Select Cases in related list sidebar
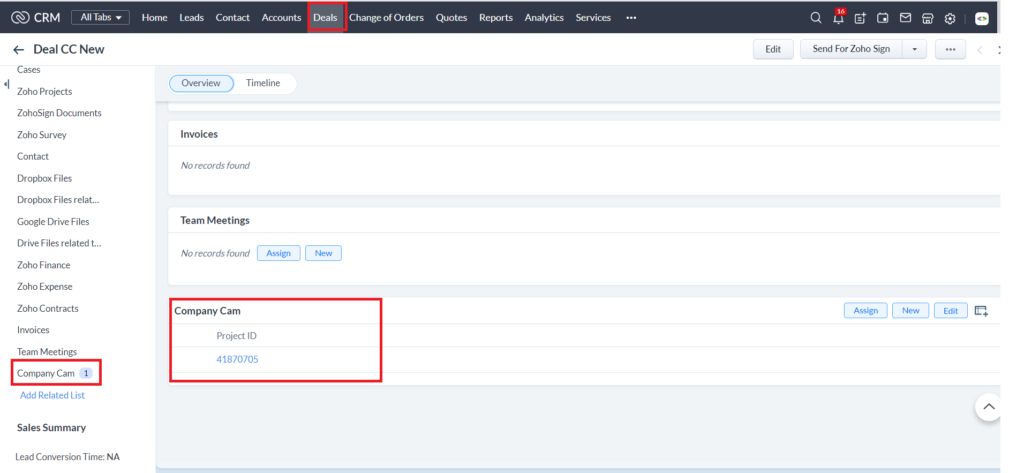 [x=29, y=70]
